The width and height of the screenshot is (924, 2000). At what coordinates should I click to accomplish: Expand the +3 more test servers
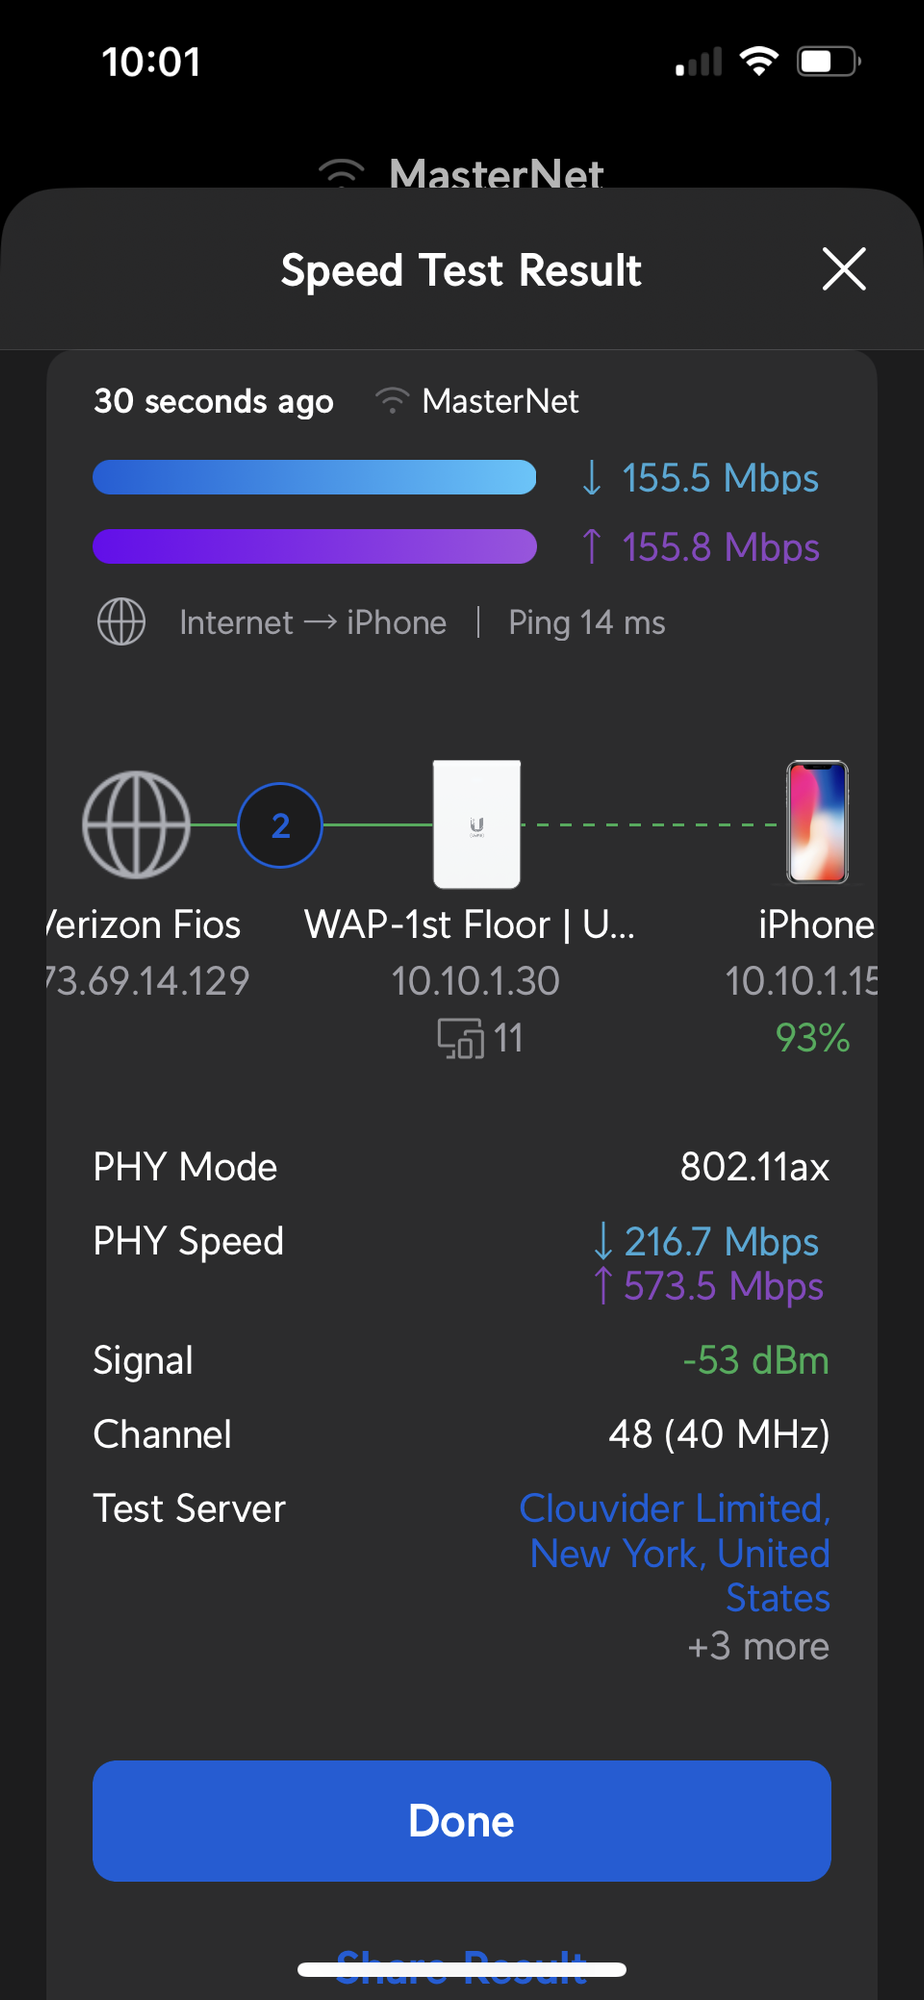758,1647
